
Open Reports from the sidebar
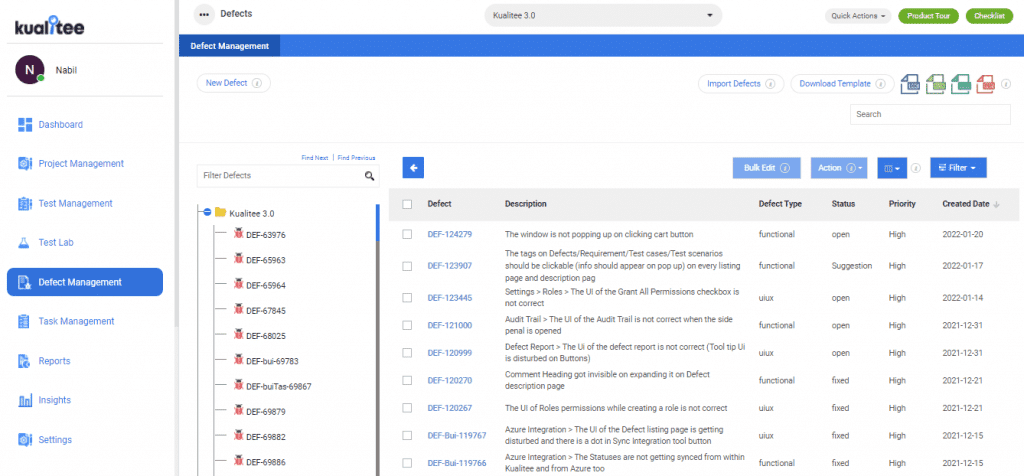point(54,361)
